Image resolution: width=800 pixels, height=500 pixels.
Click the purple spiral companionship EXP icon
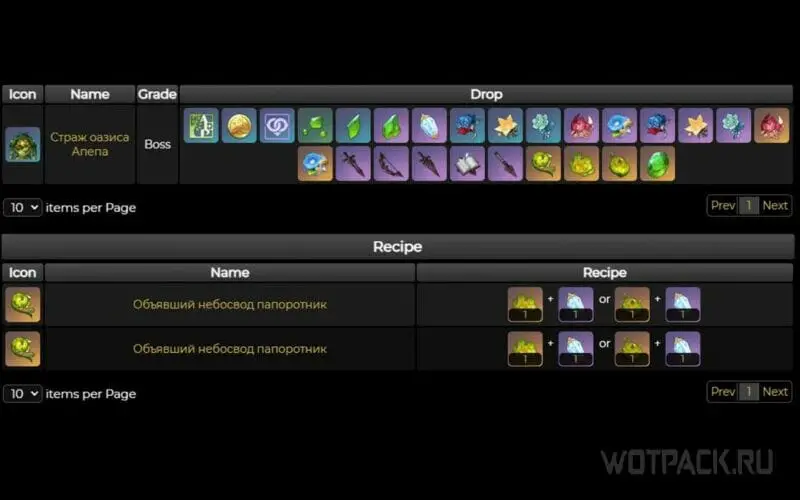tap(277, 126)
